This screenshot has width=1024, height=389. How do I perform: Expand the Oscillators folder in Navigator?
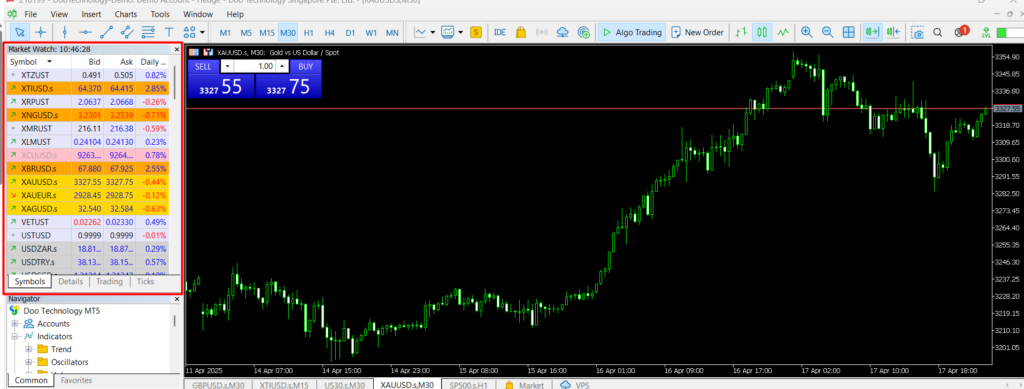(x=28, y=362)
